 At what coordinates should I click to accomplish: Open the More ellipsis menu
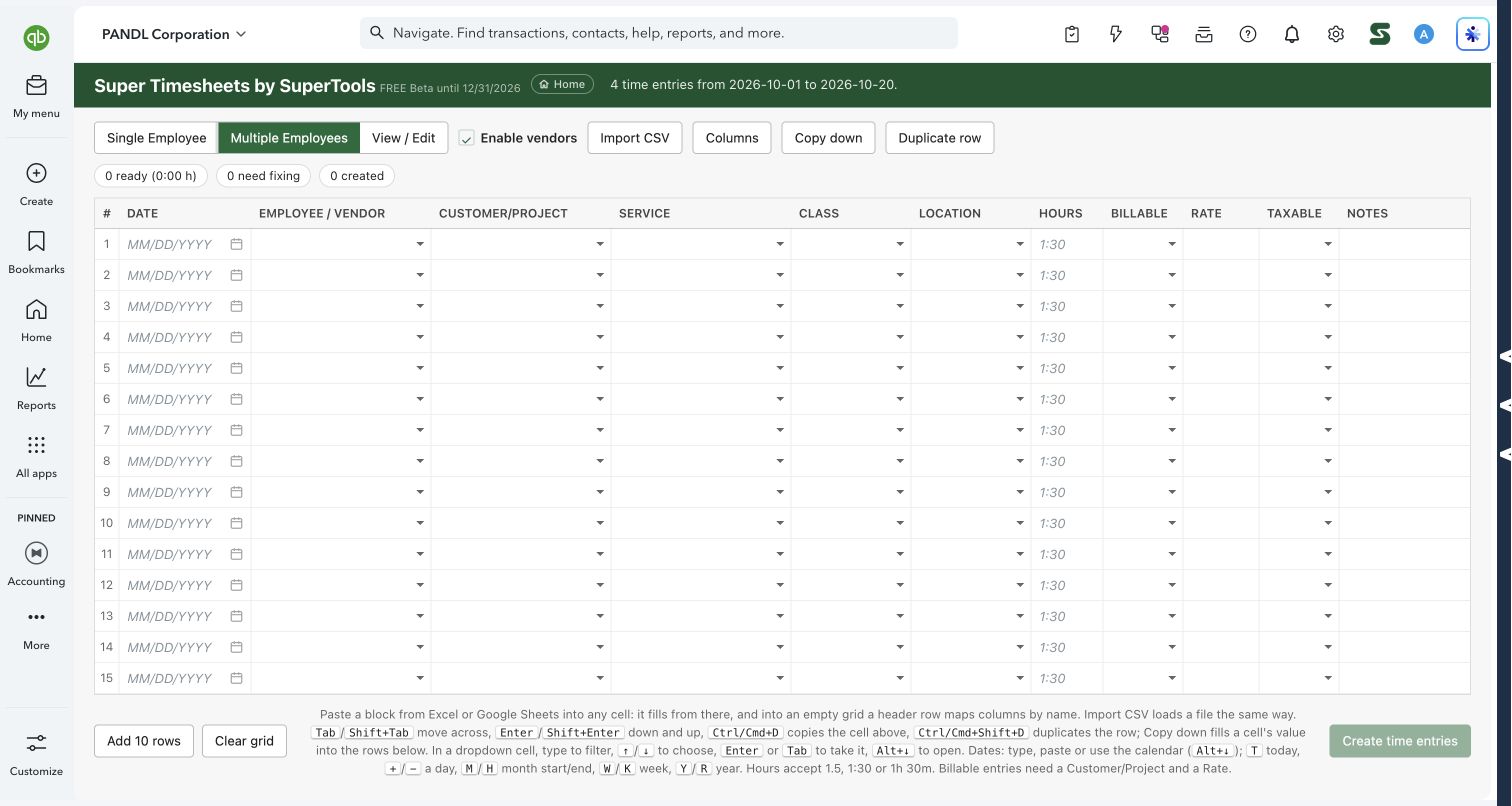pos(36,617)
